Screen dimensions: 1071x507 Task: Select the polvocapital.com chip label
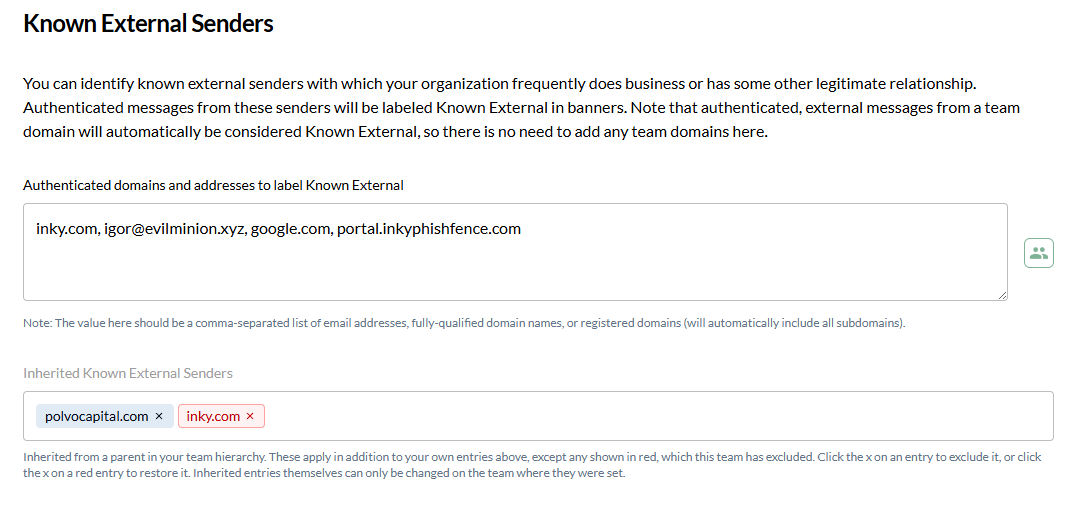tap(96, 416)
